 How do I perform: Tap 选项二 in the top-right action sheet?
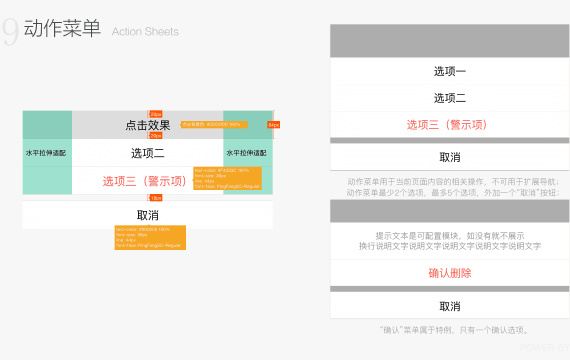(x=450, y=98)
